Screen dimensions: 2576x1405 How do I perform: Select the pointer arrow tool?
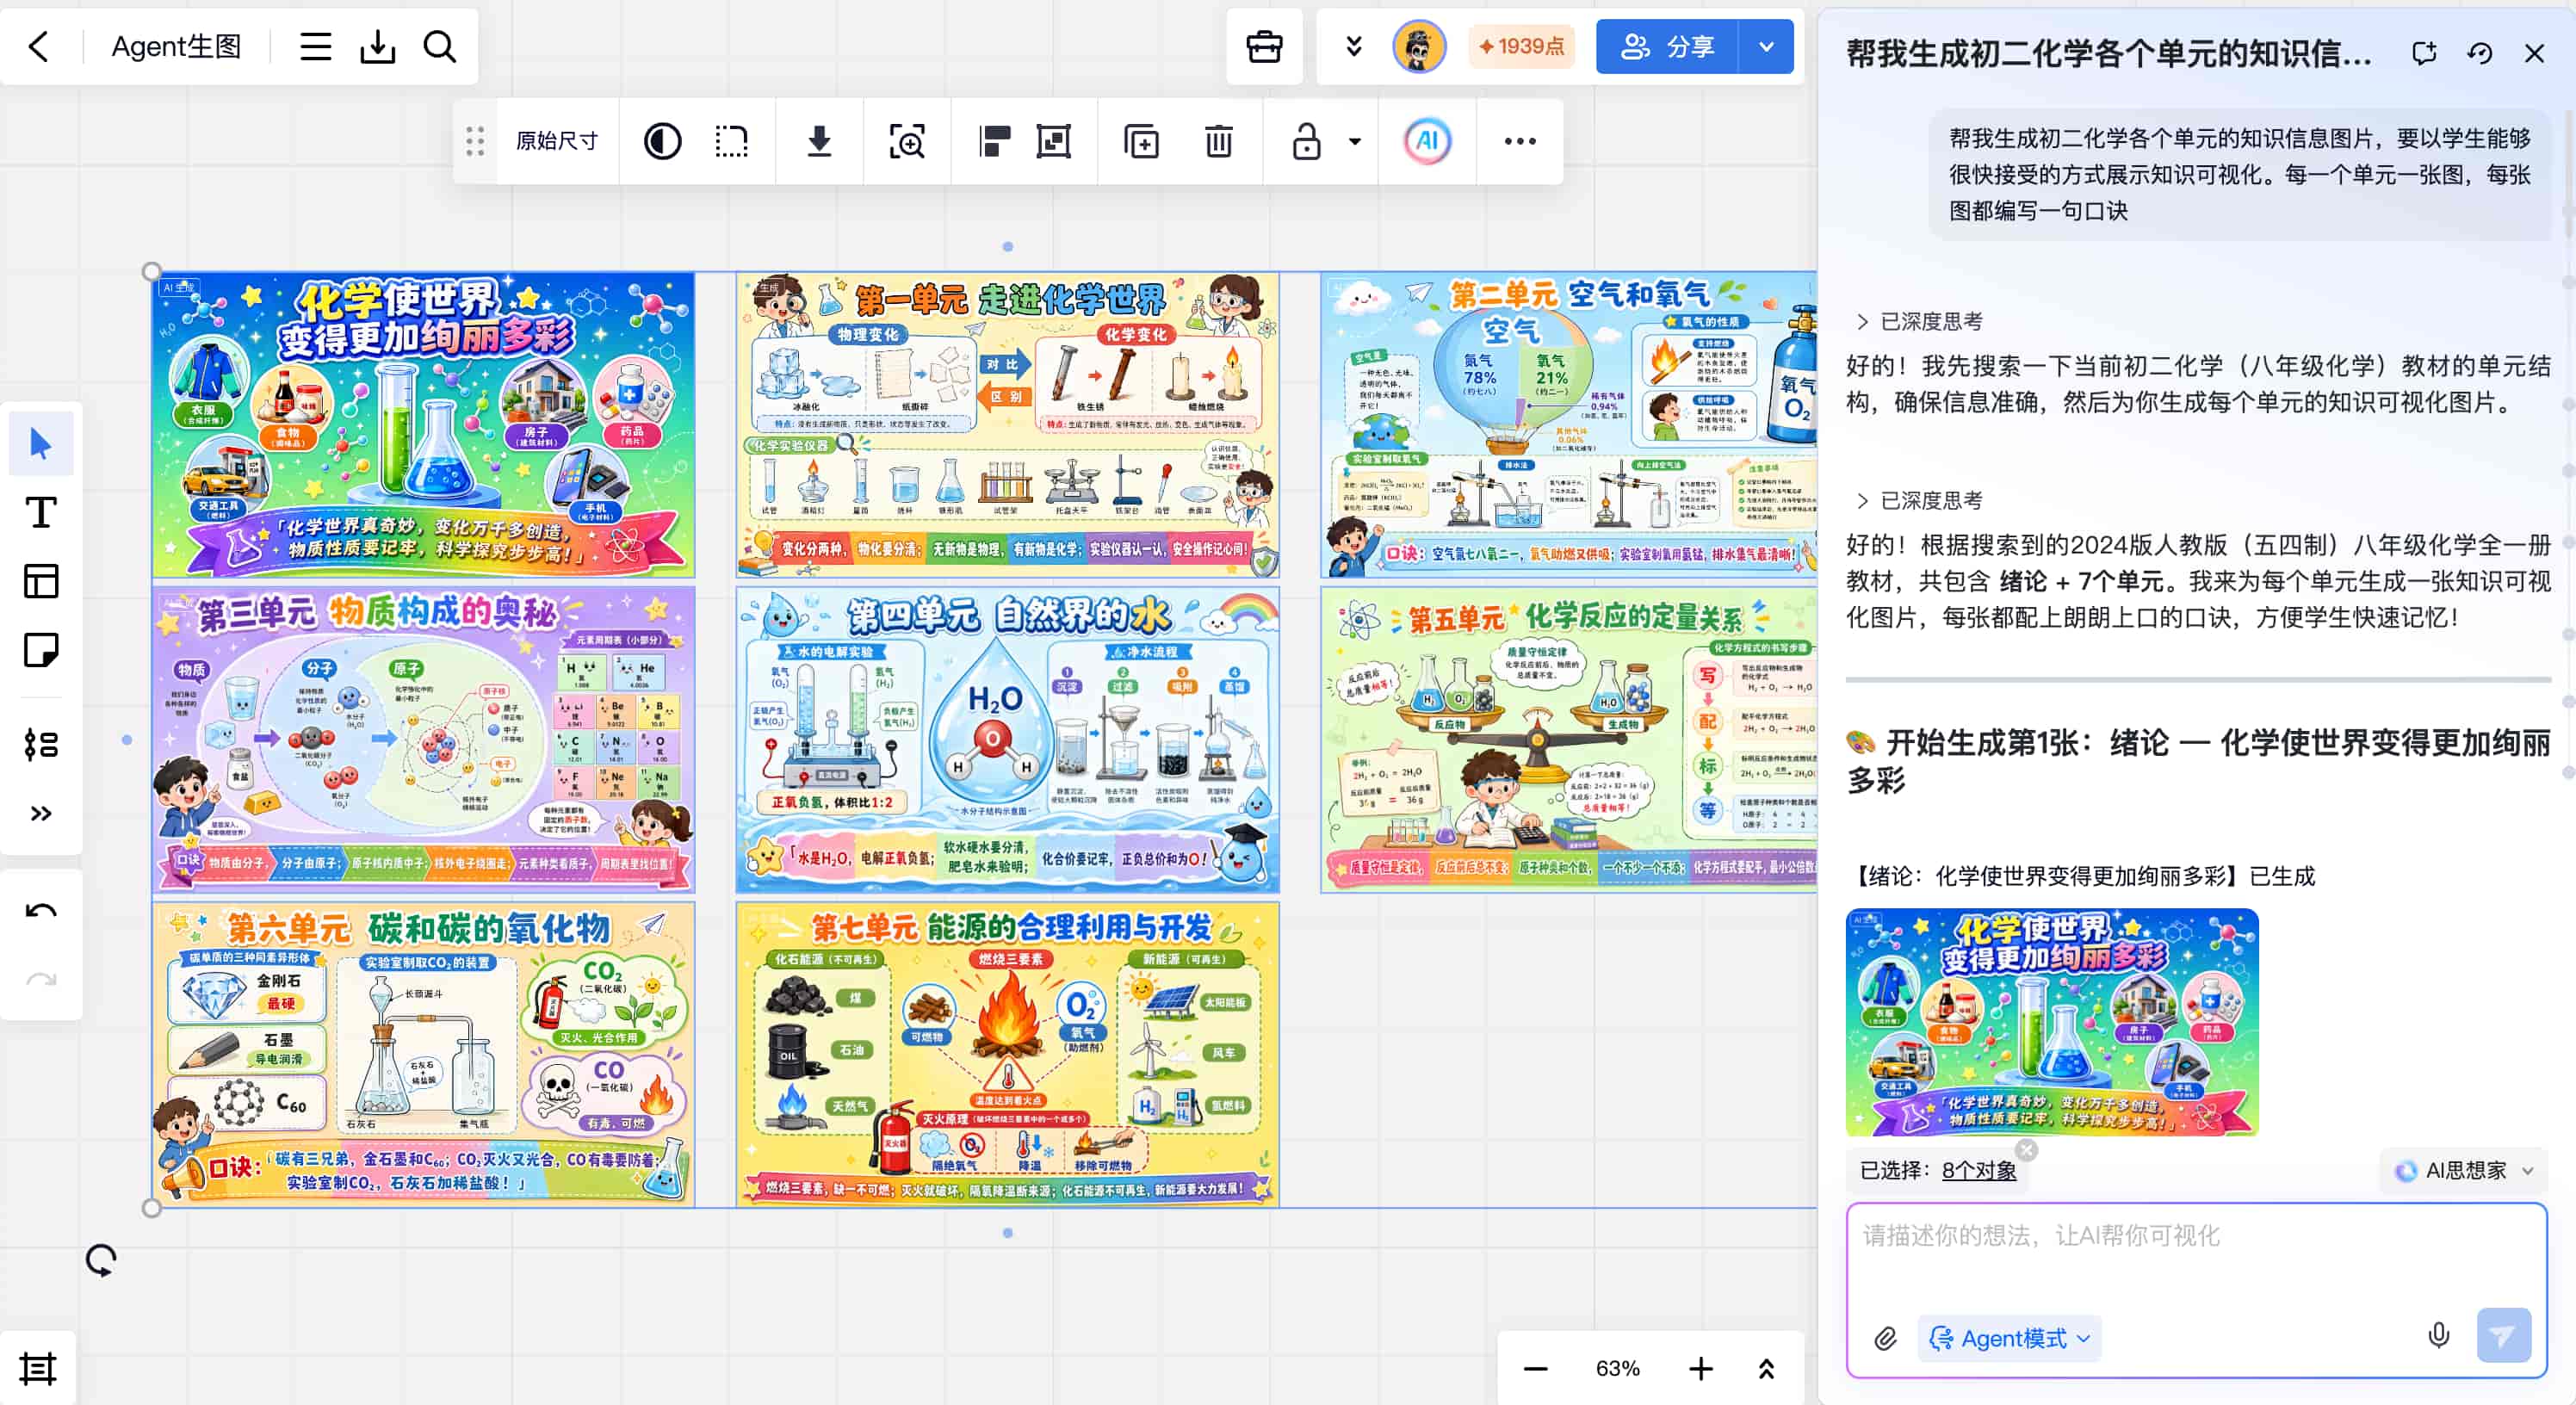coord(41,443)
